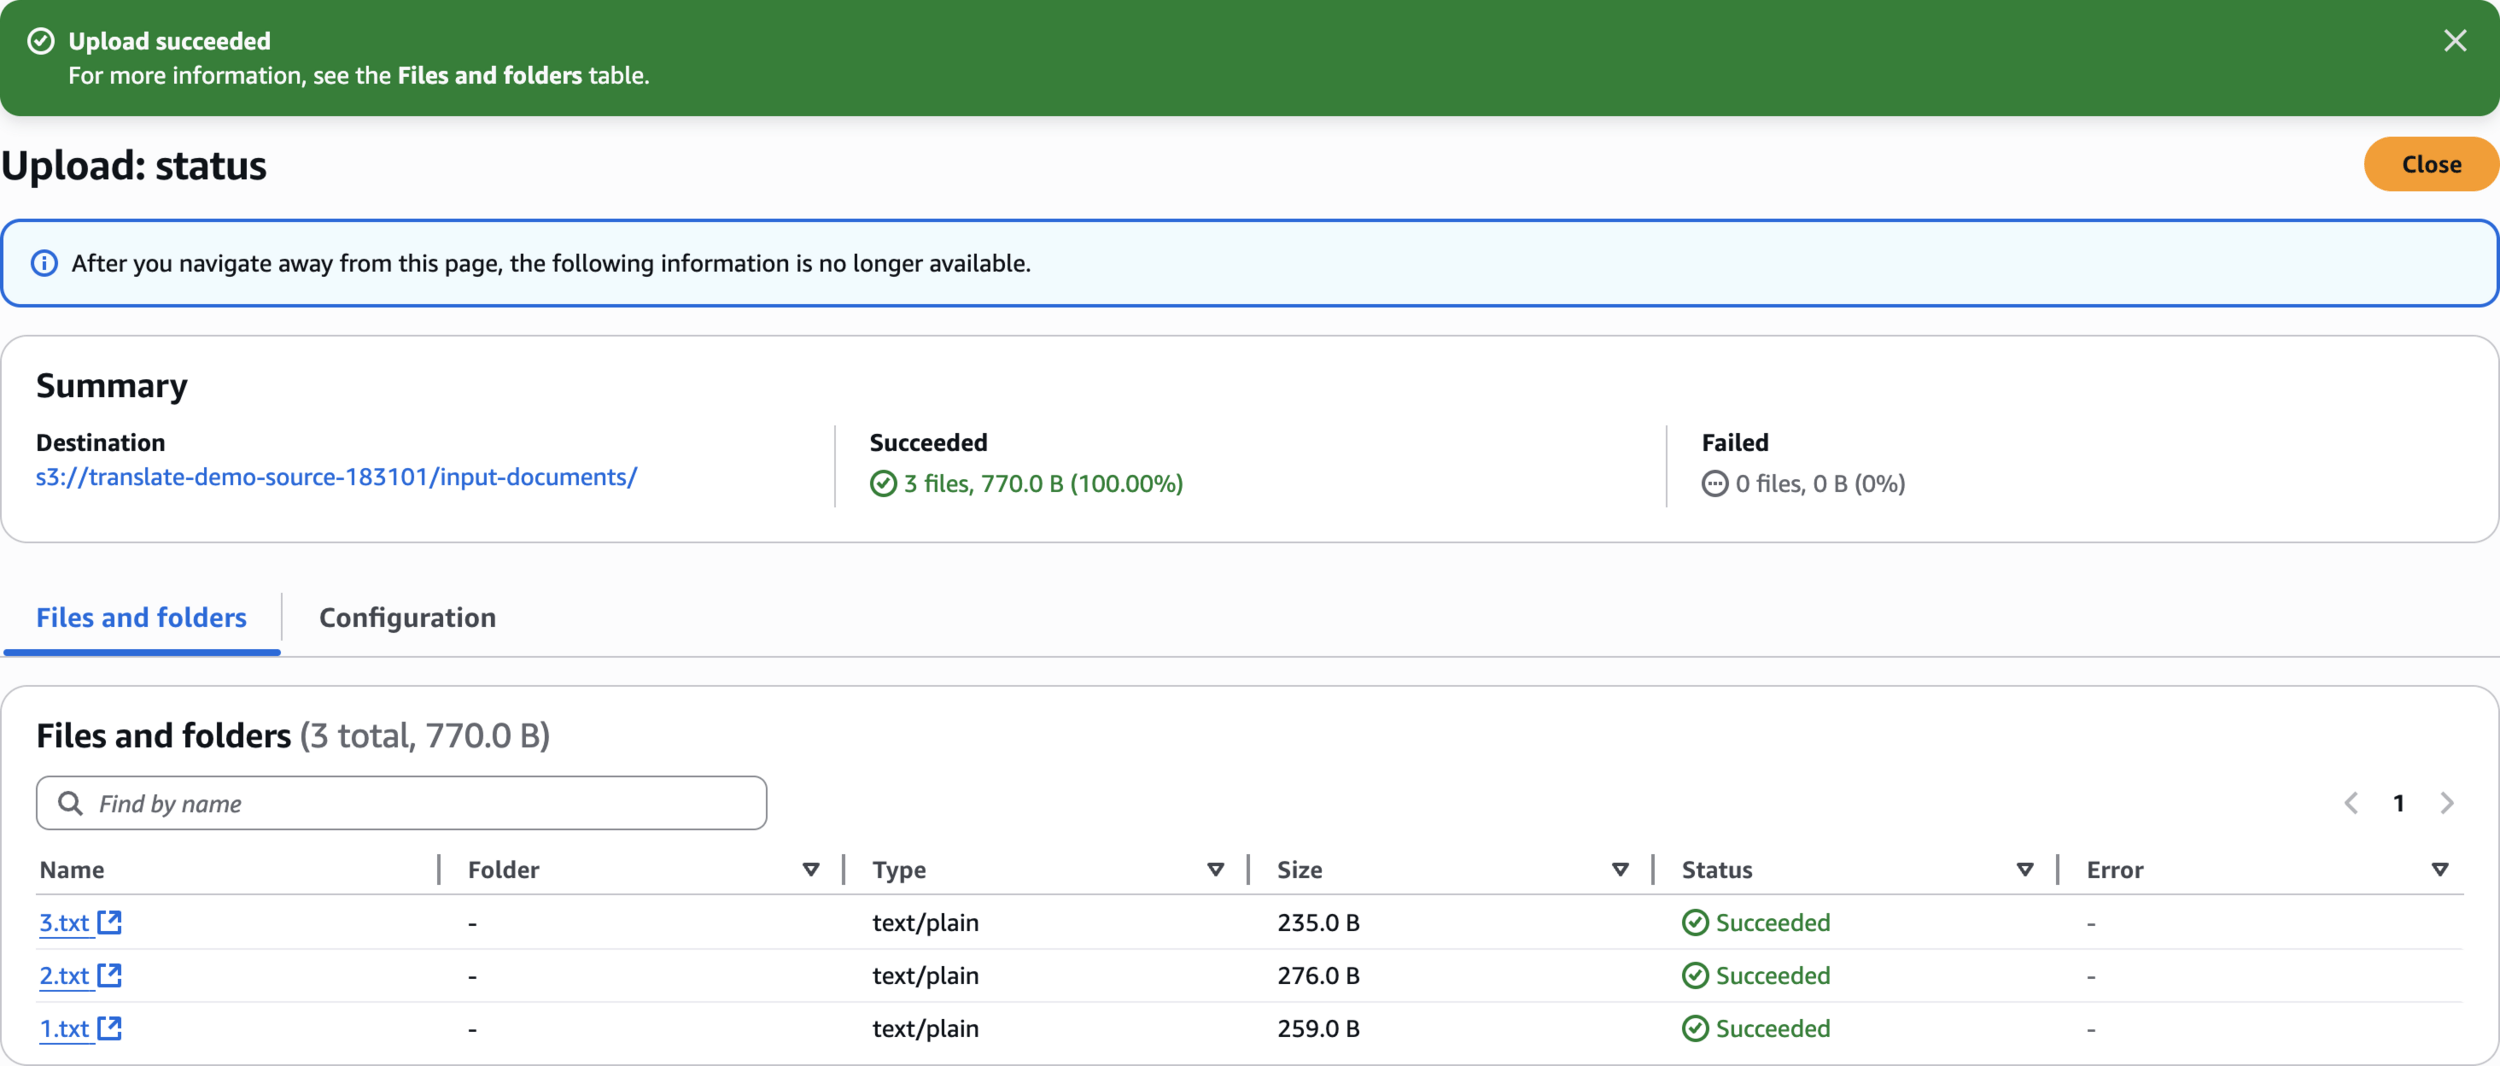Viewport: 2500px width, 1066px height.
Task: Click text/plain type in 2.txt row
Action: [x=925, y=976]
